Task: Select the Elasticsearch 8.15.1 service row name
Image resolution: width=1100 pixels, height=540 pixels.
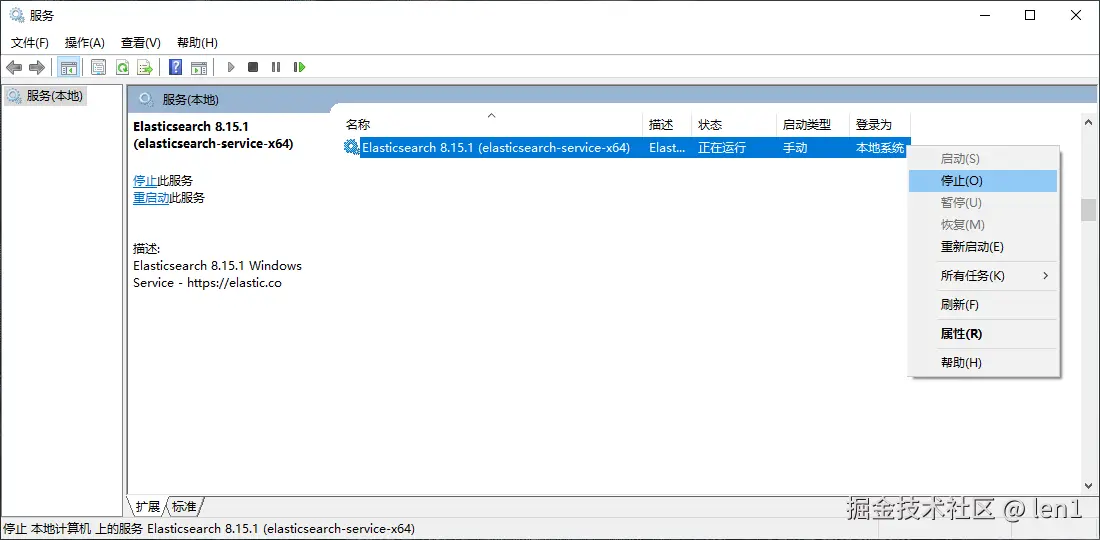Action: coord(496,148)
